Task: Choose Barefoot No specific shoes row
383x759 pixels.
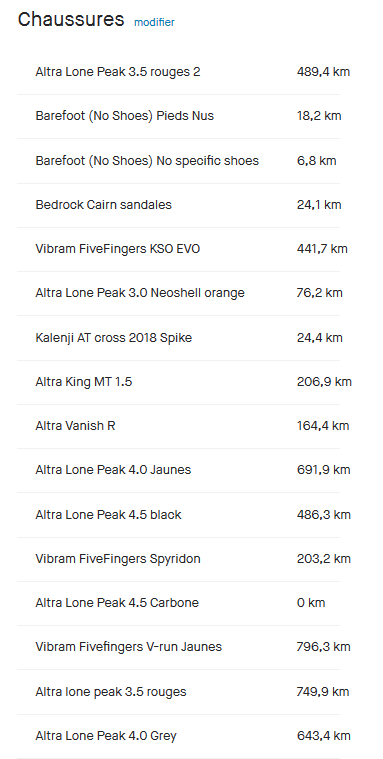Action: 178,161
